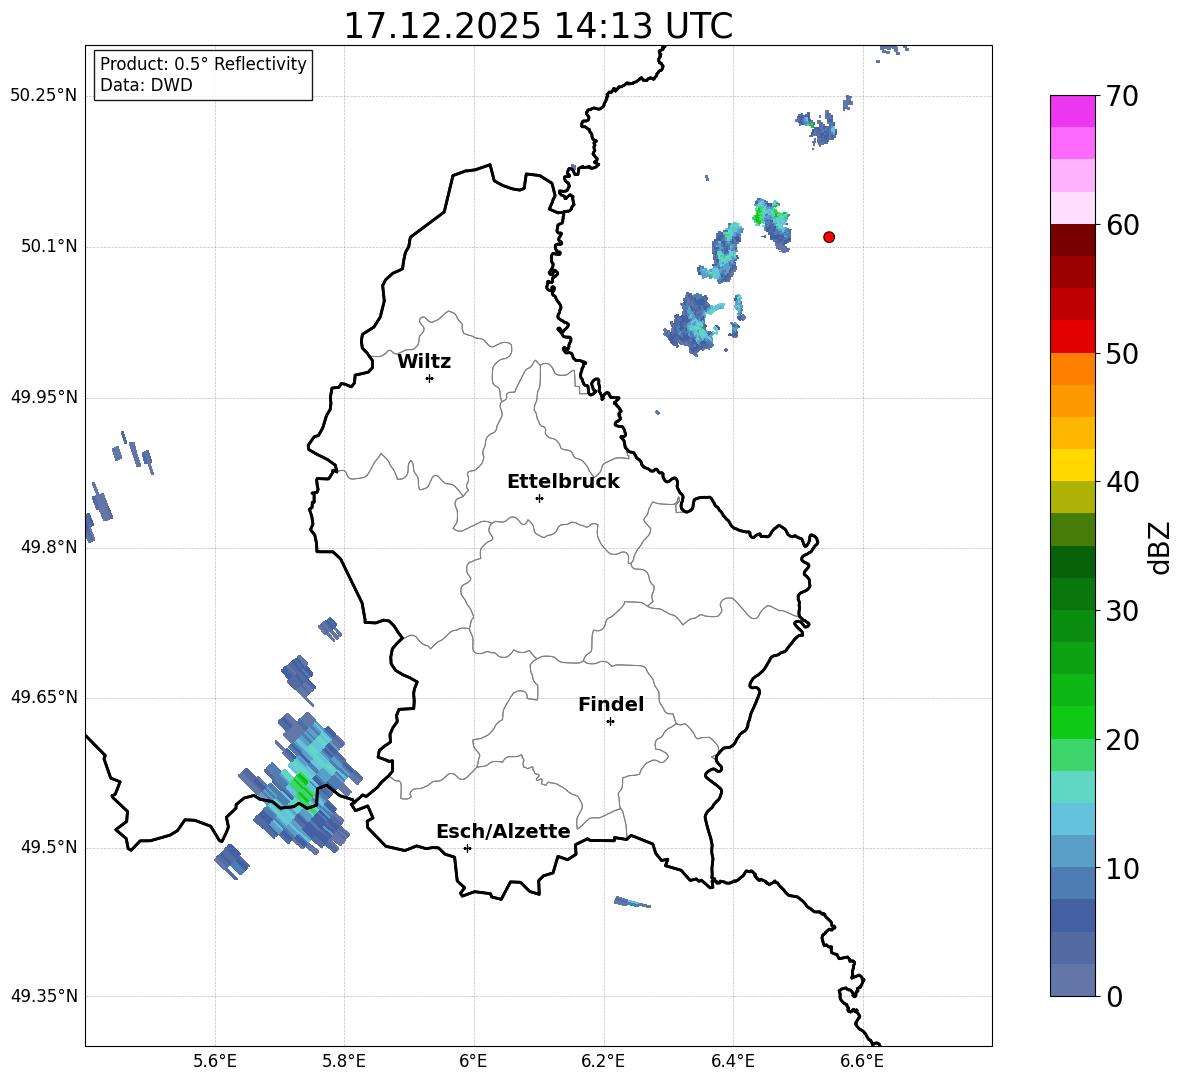Click the green radar echo core near Belgian border
The width and height of the screenshot is (1184, 1081).
[301, 788]
